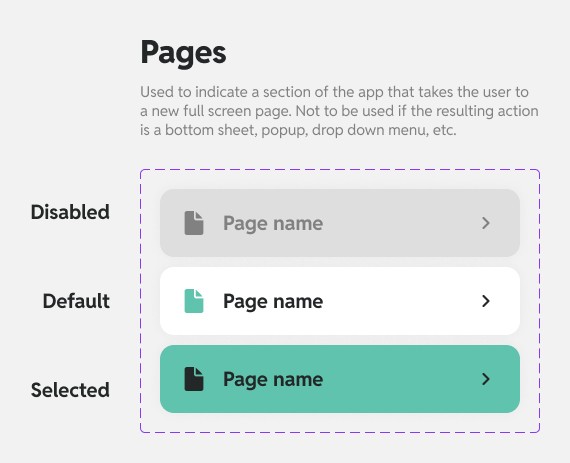Image resolution: width=570 pixels, height=463 pixels.
Task: Click the 'Page name' text in the default item
Action: tap(273, 302)
